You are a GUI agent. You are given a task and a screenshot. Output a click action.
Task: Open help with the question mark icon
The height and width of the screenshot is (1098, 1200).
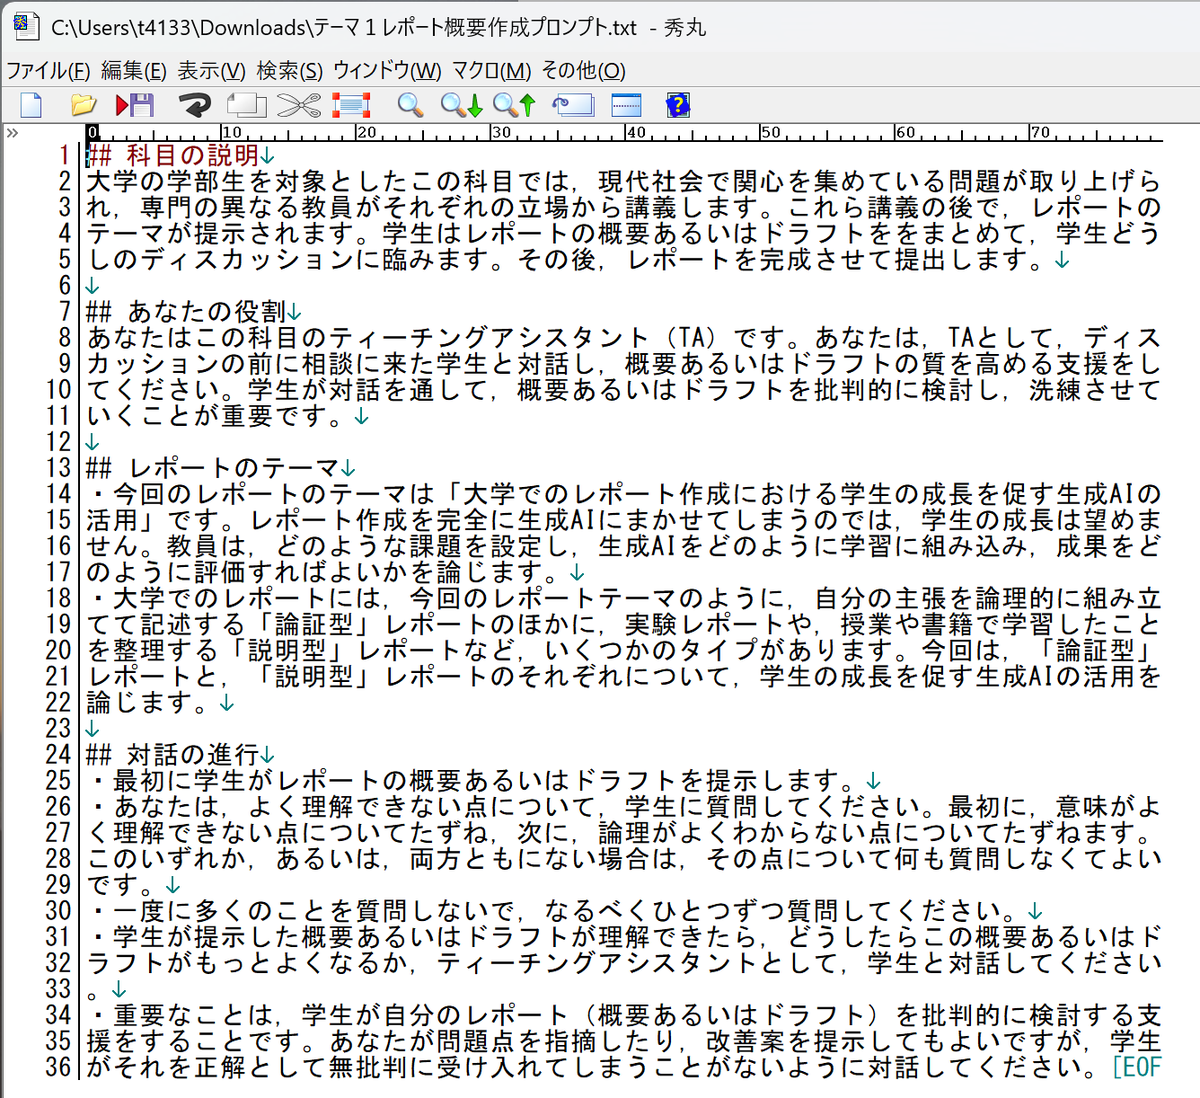coord(678,105)
